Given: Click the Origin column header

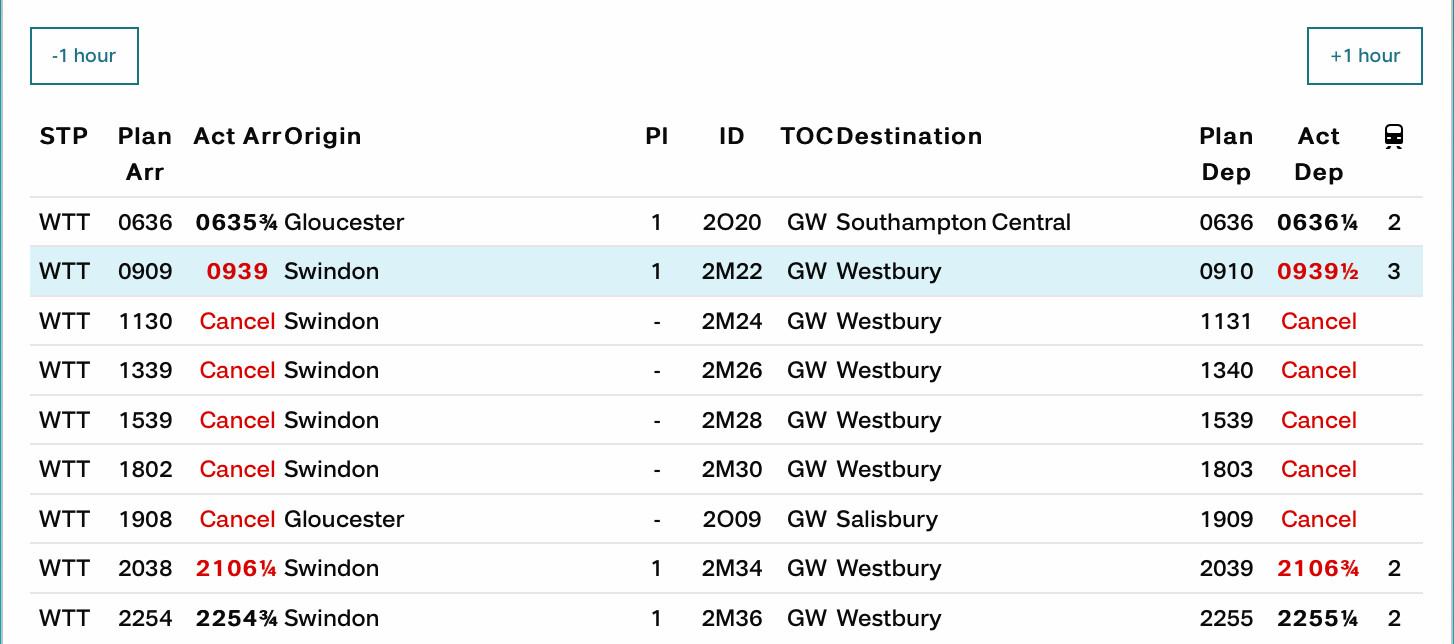Looking at the screenshot, I should pos(323,136).
